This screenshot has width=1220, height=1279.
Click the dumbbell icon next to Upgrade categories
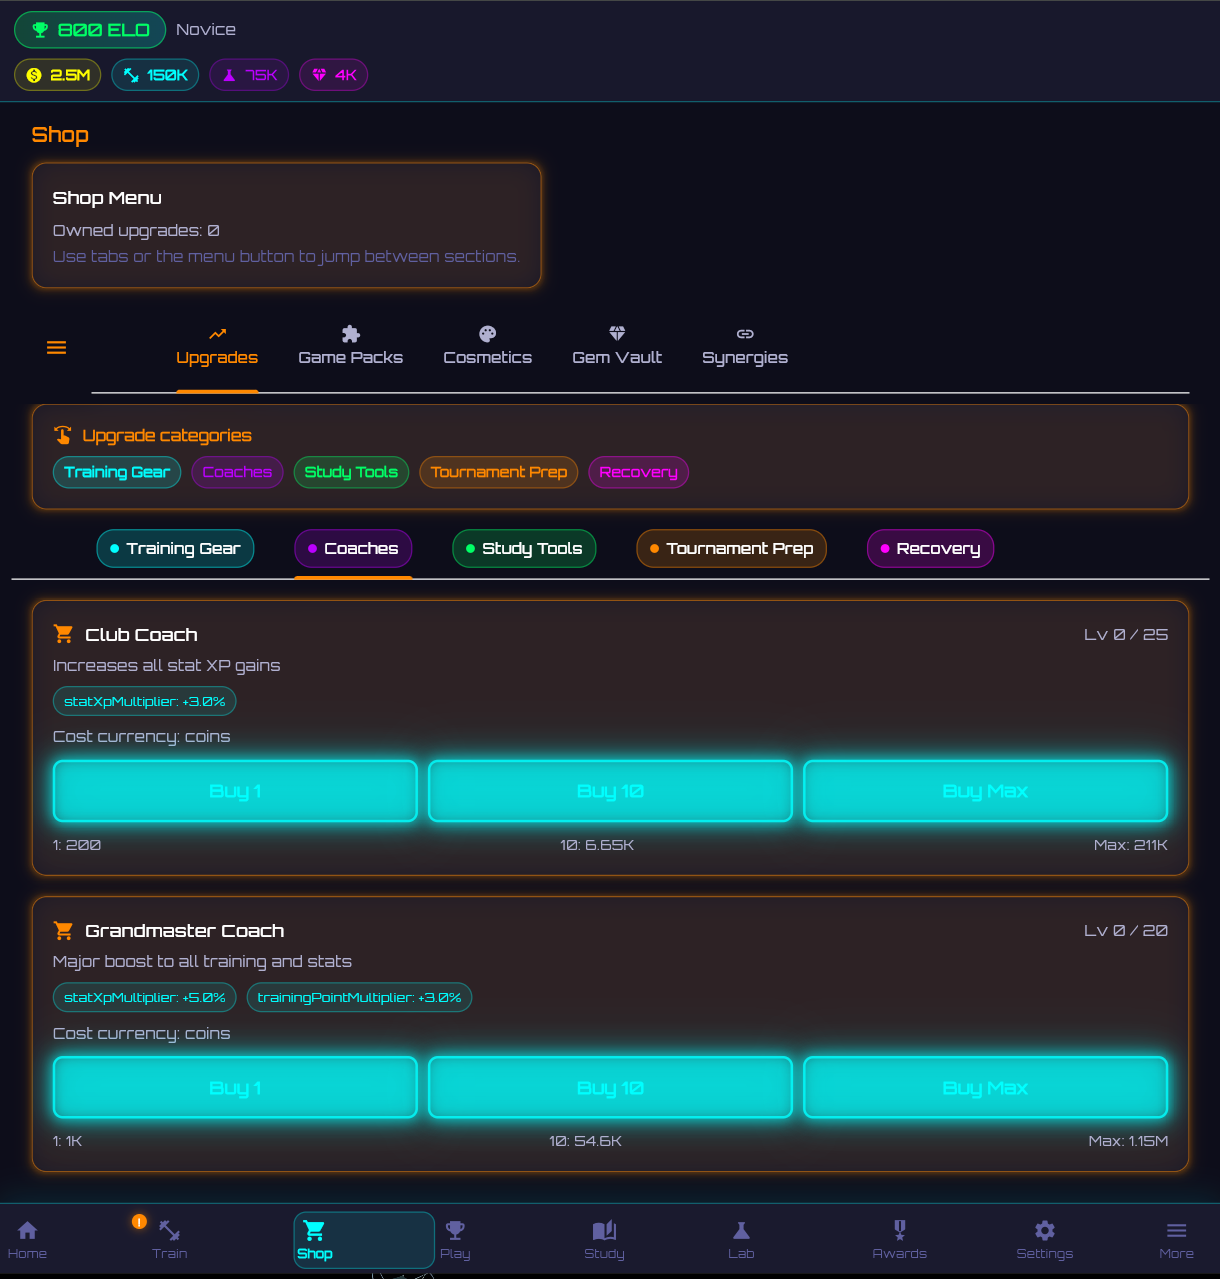click(63, 435)
